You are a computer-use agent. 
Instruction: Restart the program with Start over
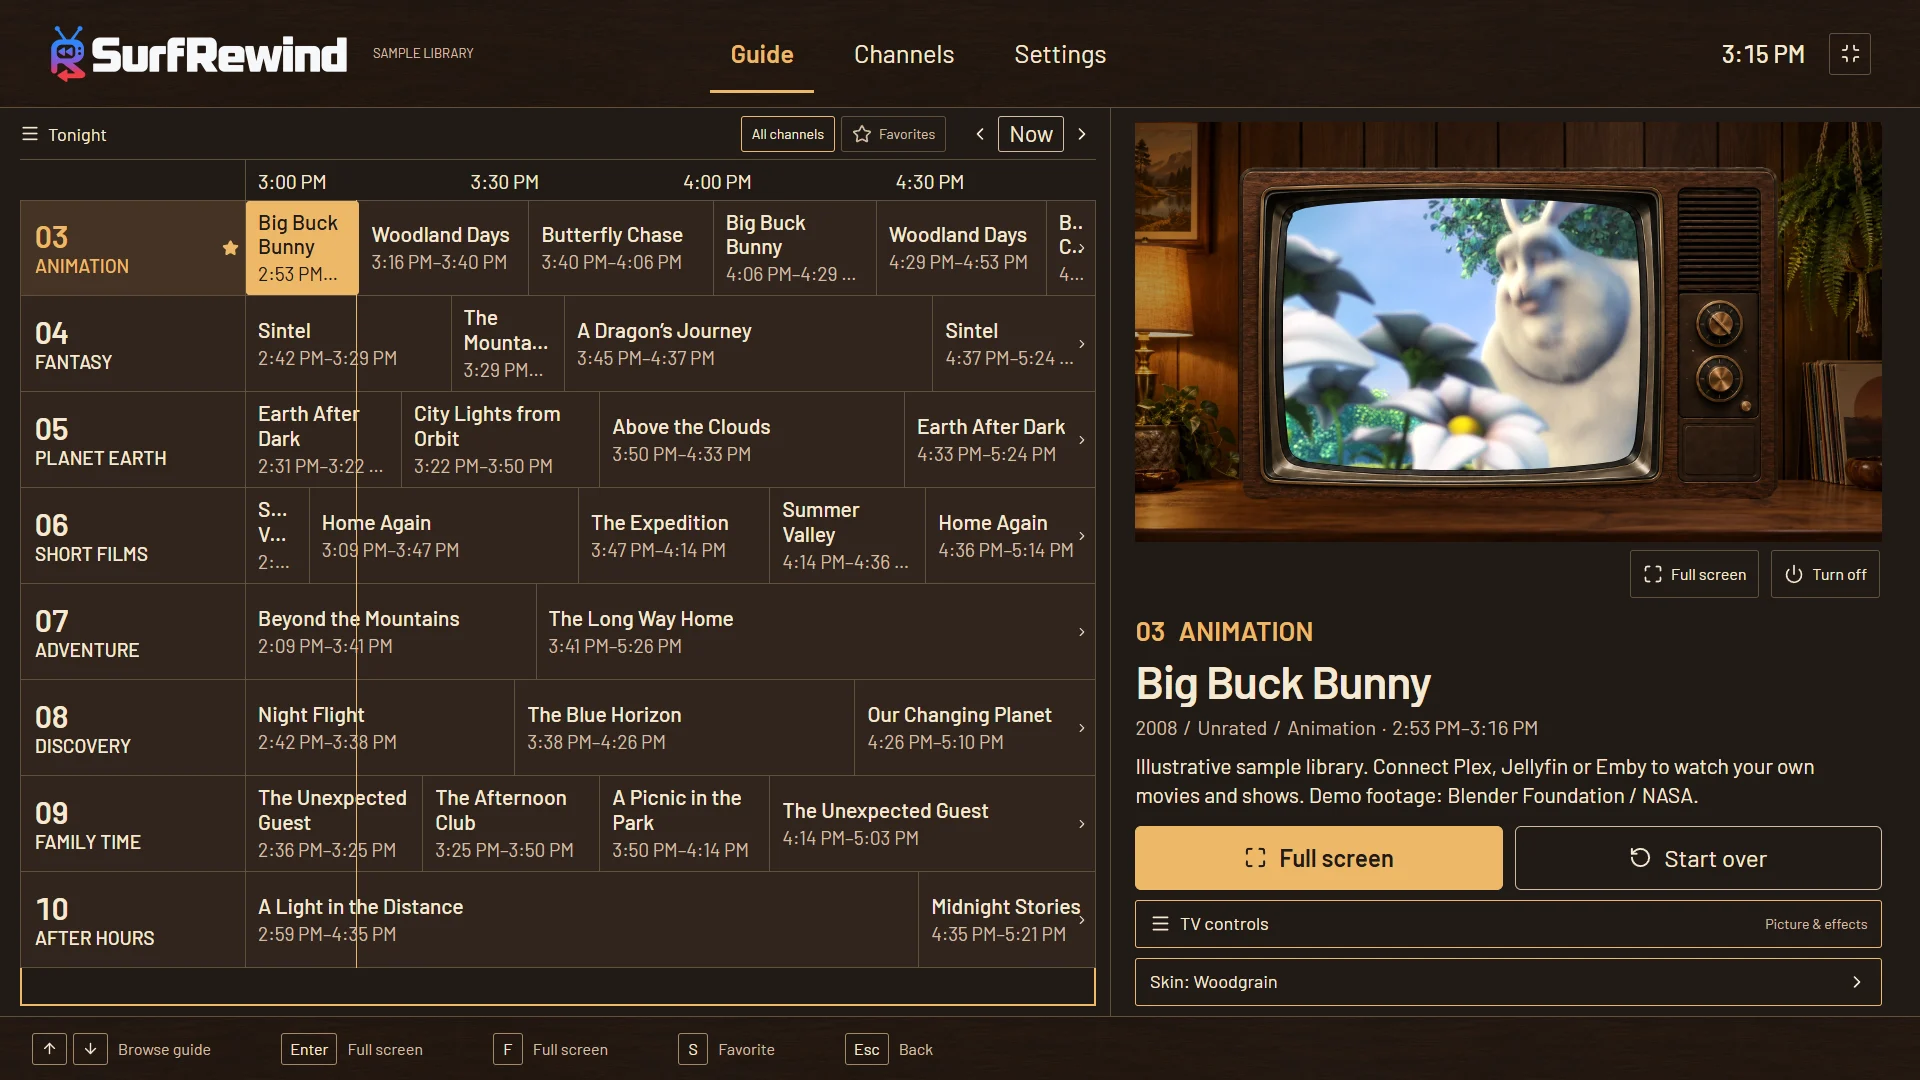click(x=1698, y=858)
